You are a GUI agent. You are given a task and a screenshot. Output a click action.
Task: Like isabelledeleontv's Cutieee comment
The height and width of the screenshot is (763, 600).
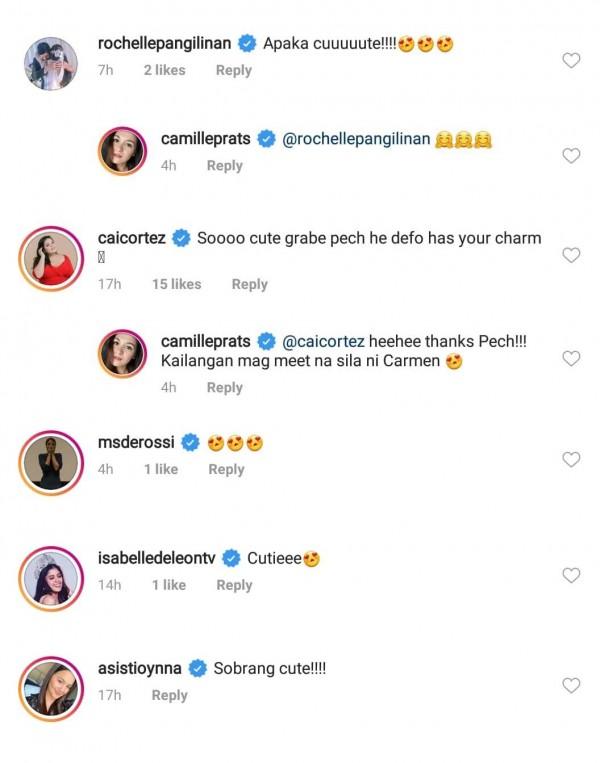571,575
